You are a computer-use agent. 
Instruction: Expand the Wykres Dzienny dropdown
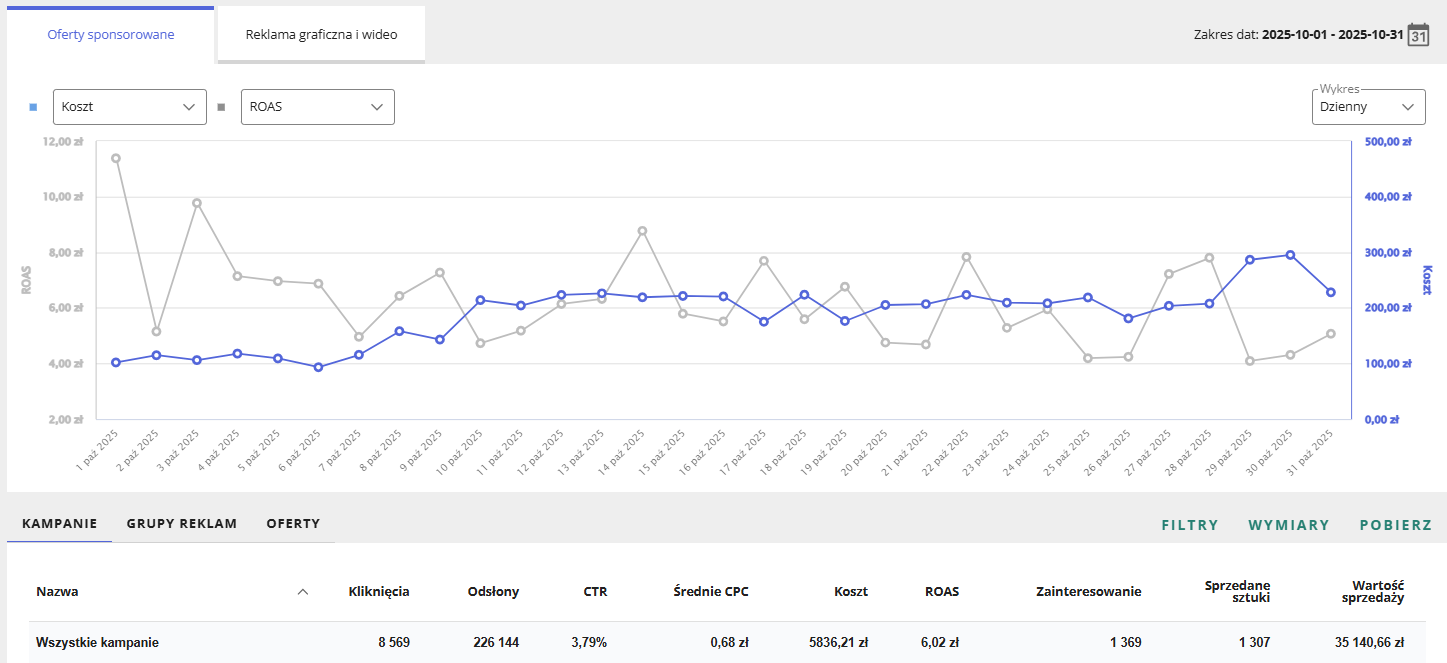coord(1368,107)
